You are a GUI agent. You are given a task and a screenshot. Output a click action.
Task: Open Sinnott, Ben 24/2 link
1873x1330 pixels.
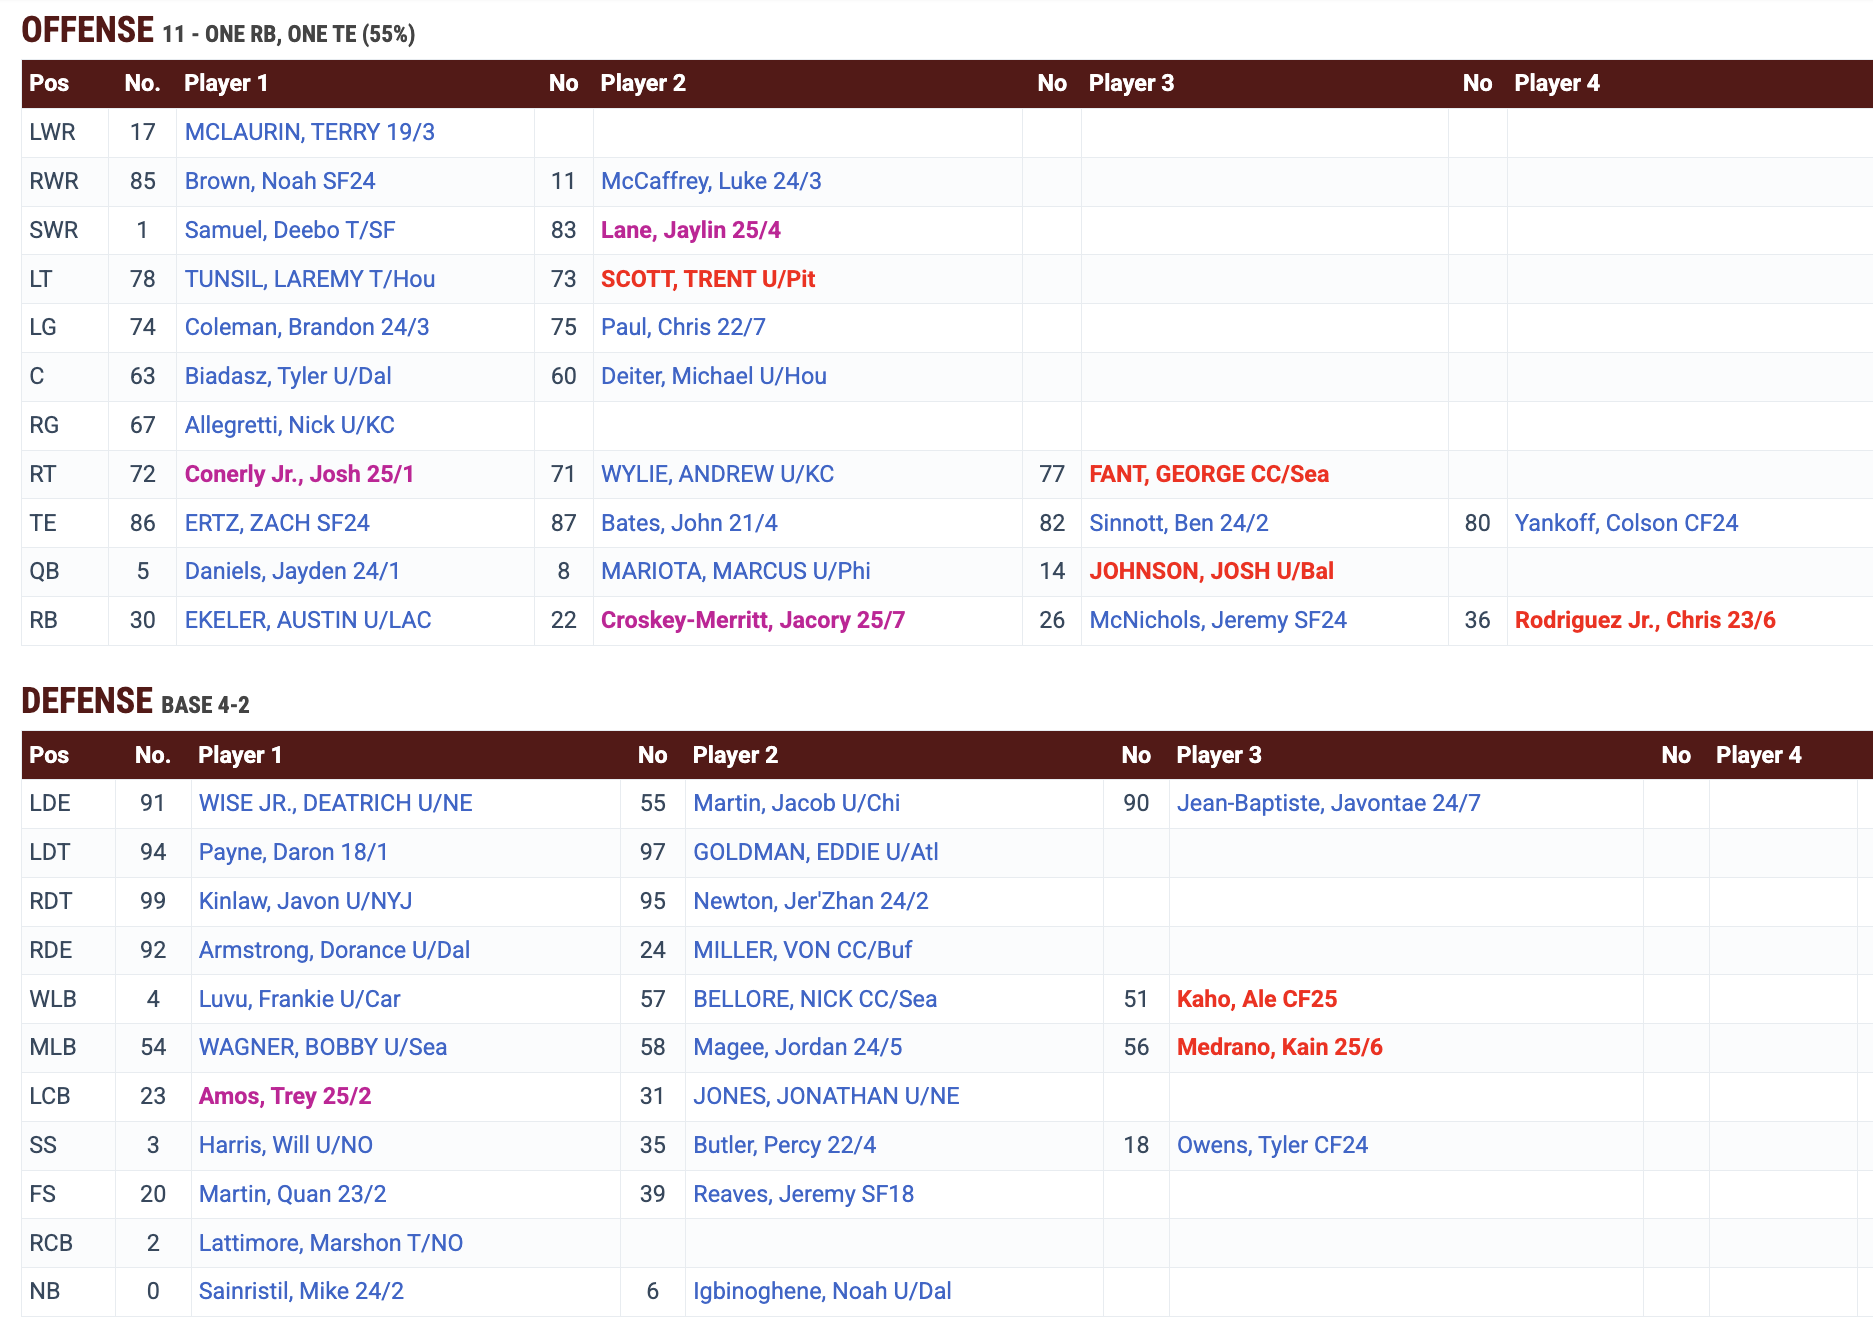coord(1178,523)
